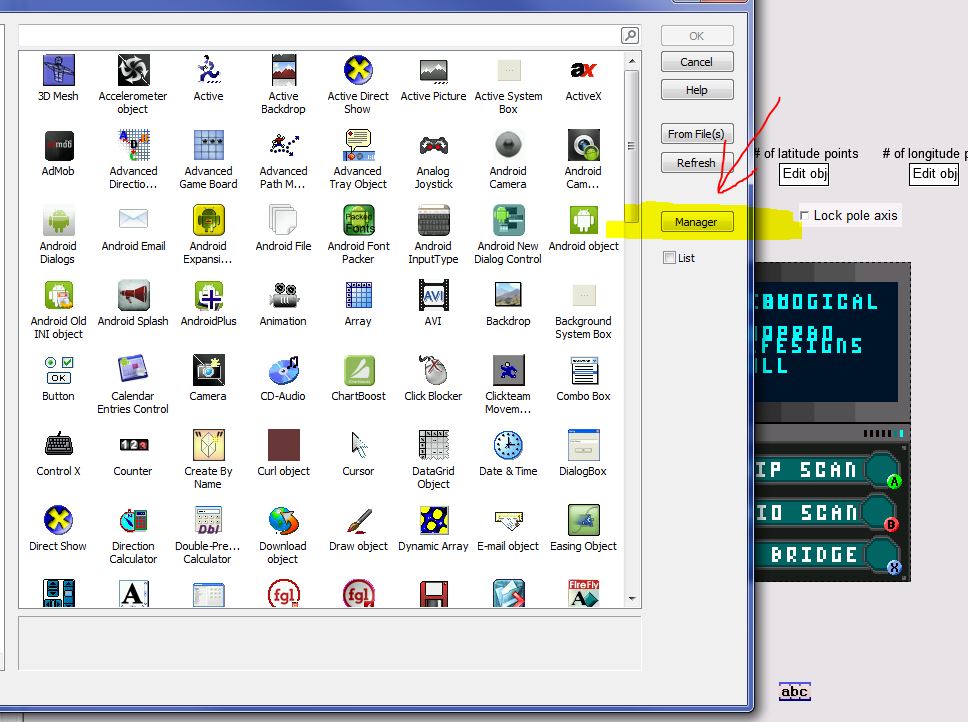Choose the Android Splash object icon

[x=133, y=296]
